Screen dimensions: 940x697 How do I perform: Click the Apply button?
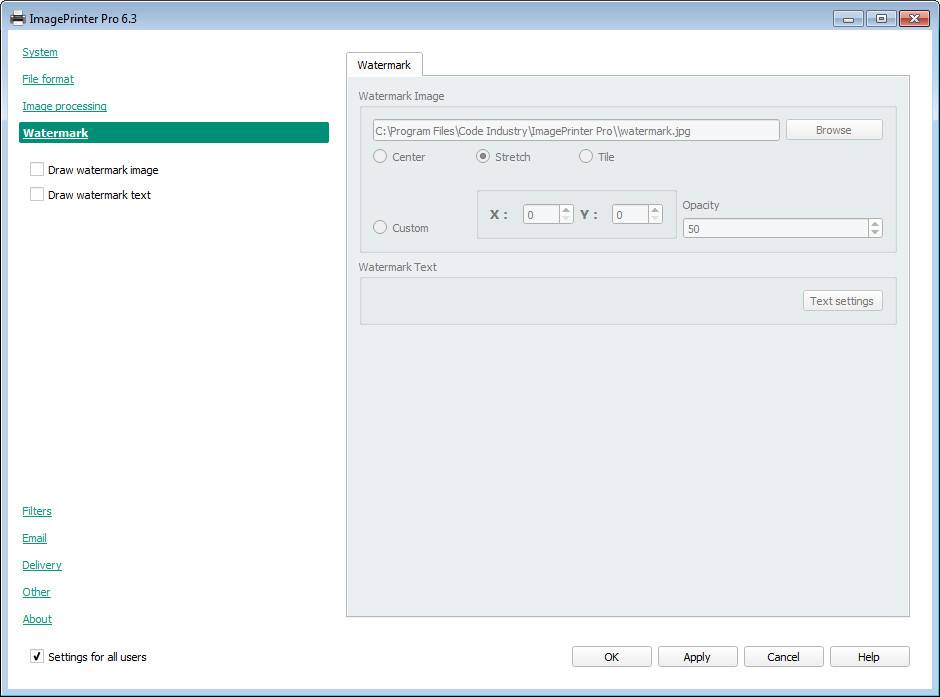click(x=697, y=657)
